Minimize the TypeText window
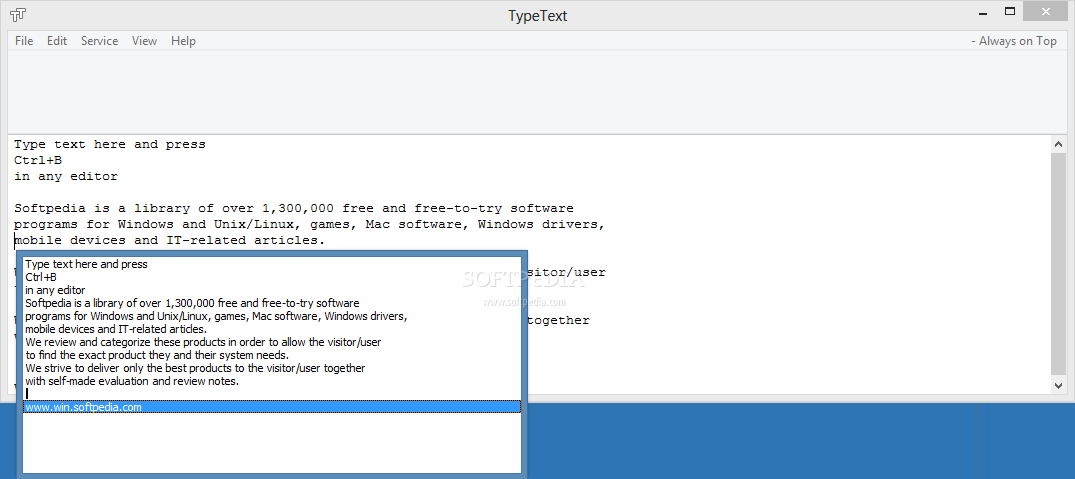1075x479 pixels. click(984, 12)
